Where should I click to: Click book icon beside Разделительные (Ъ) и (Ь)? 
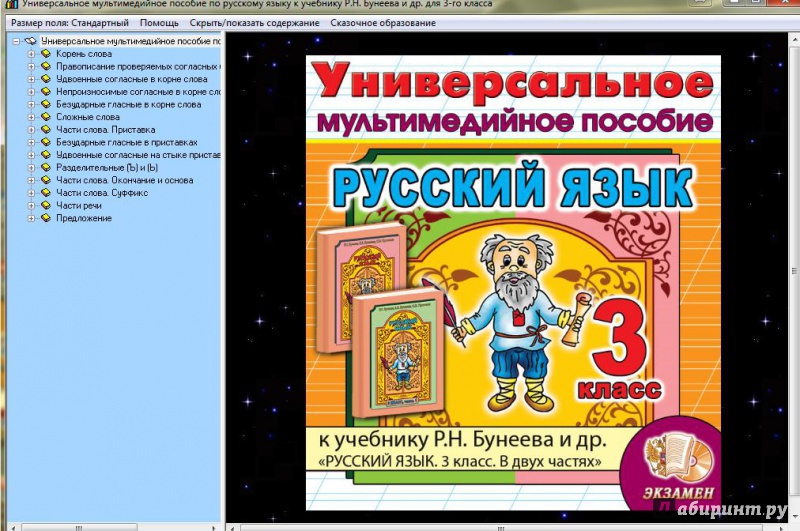coord(46,167)
